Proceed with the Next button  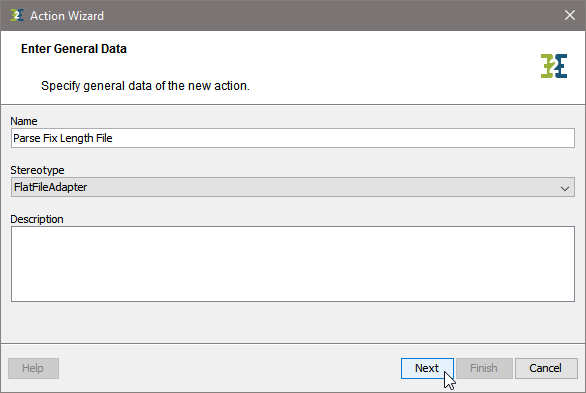pos(427,368)
